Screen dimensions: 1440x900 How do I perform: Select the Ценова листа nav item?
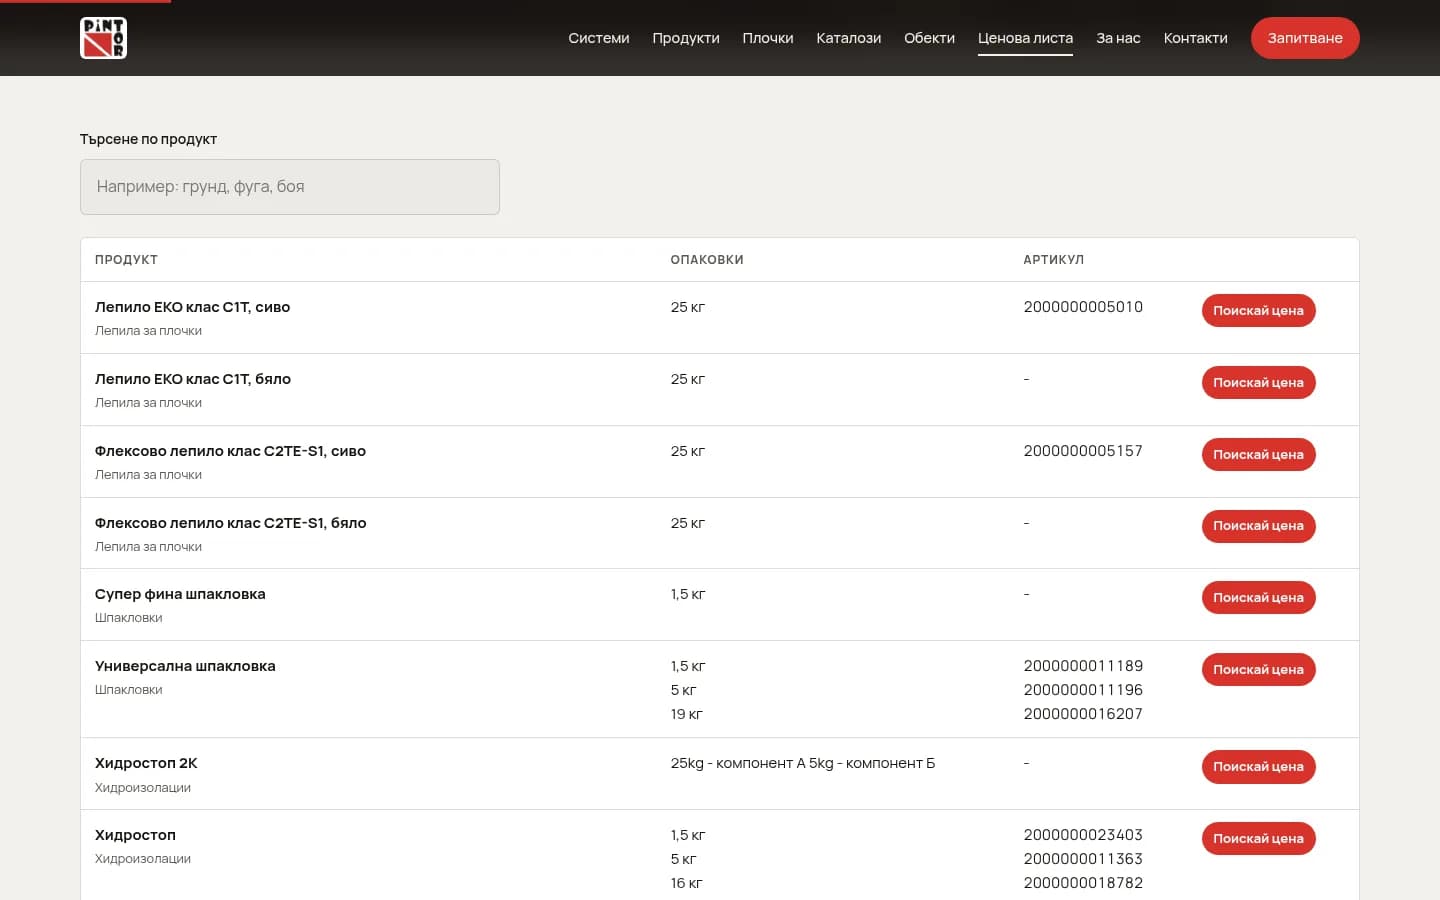(x=1025, y=38)
